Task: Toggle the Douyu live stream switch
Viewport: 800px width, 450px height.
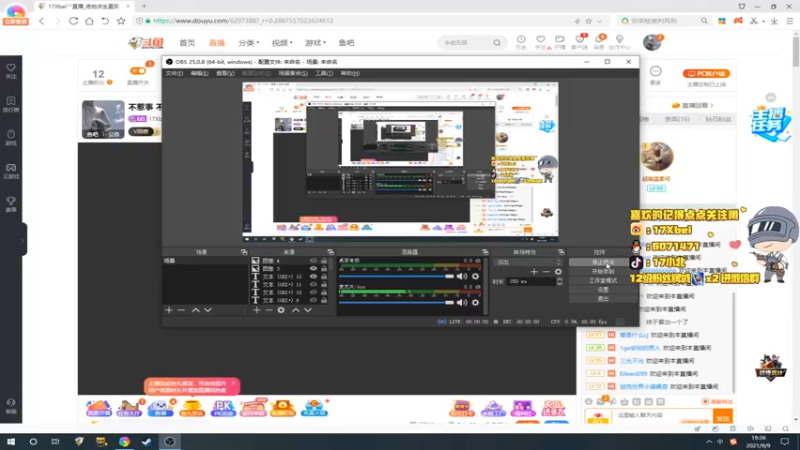Action: coord(138,71)
